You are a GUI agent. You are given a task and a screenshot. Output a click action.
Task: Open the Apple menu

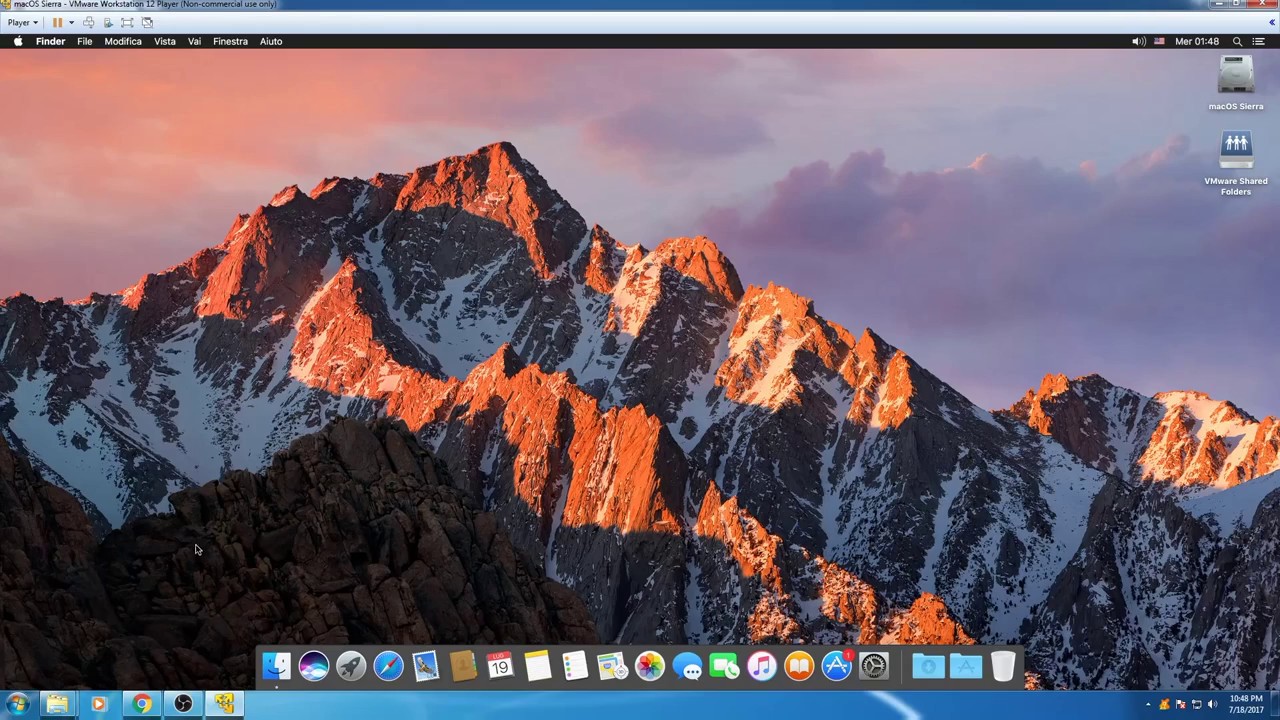coord(18,41)
